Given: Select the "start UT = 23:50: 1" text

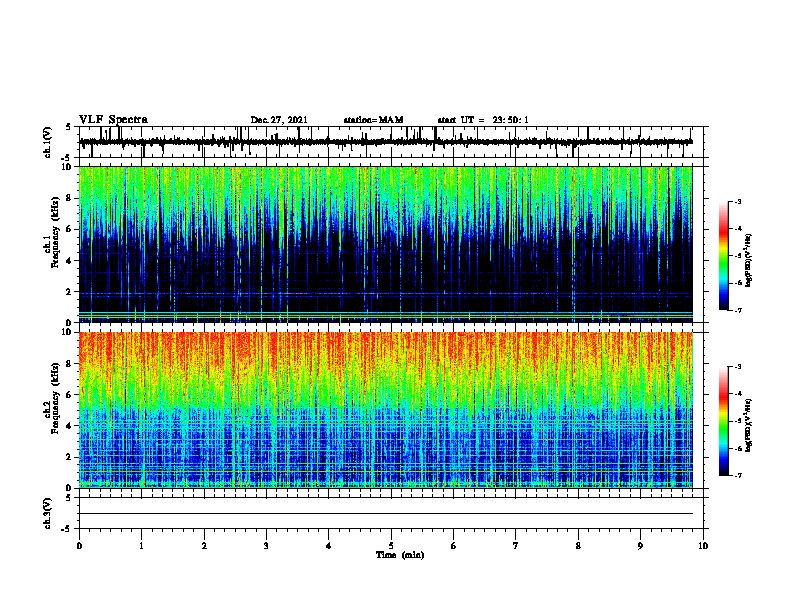Looking at the screenshot, I should pos(483,120).
